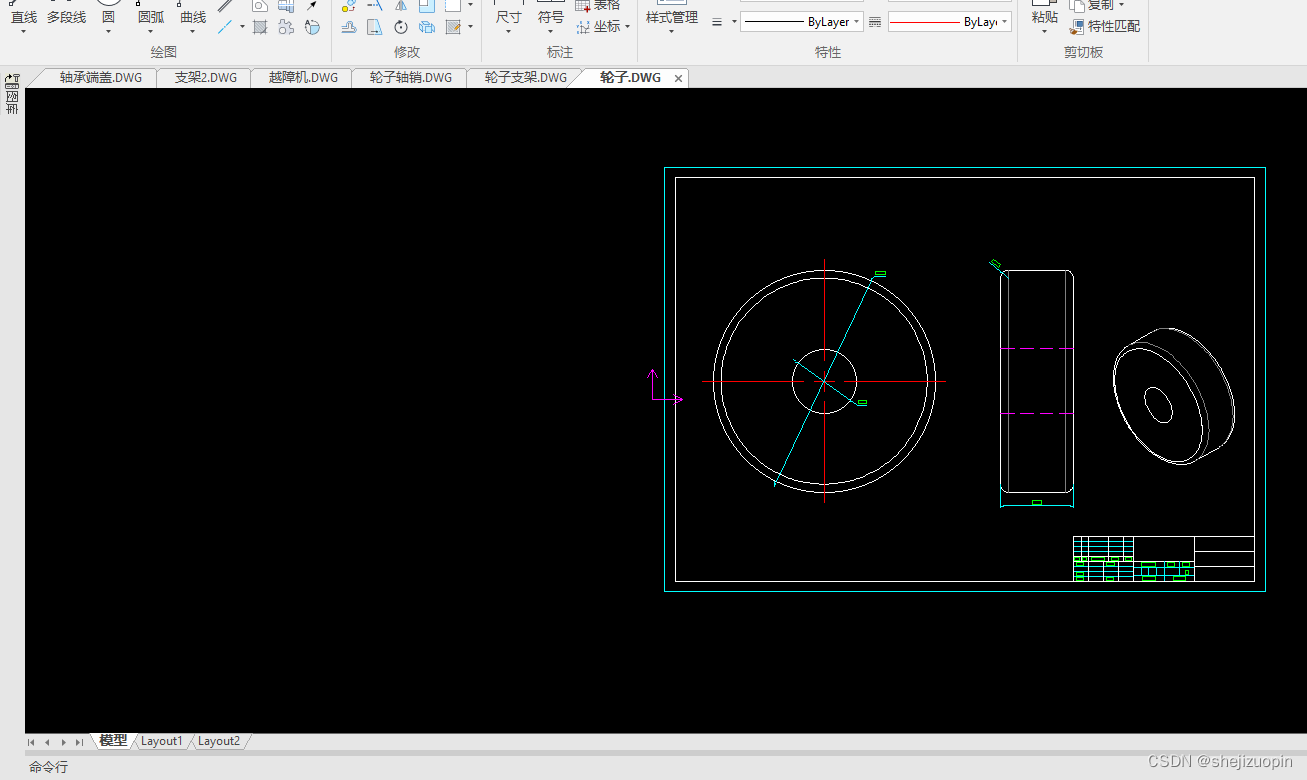The width and height of the screenshot is (1307, 780).
Task: Select the magenta dashed line in side view
Action: point(1037,349)
